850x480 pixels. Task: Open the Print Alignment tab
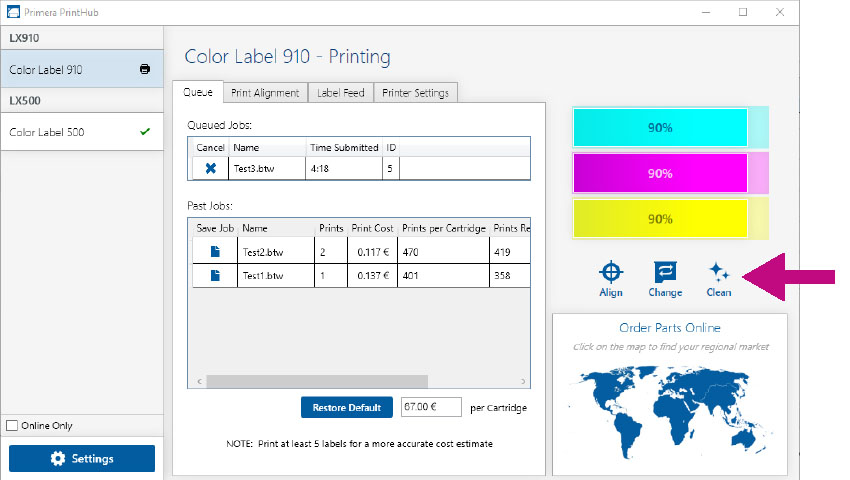click(265, 93)
